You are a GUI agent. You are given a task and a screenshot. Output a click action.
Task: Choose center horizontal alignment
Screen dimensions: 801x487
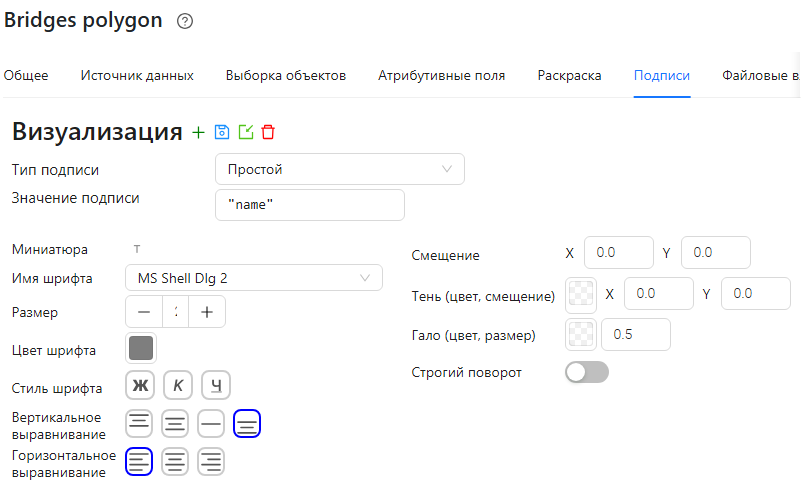(175, 461)
